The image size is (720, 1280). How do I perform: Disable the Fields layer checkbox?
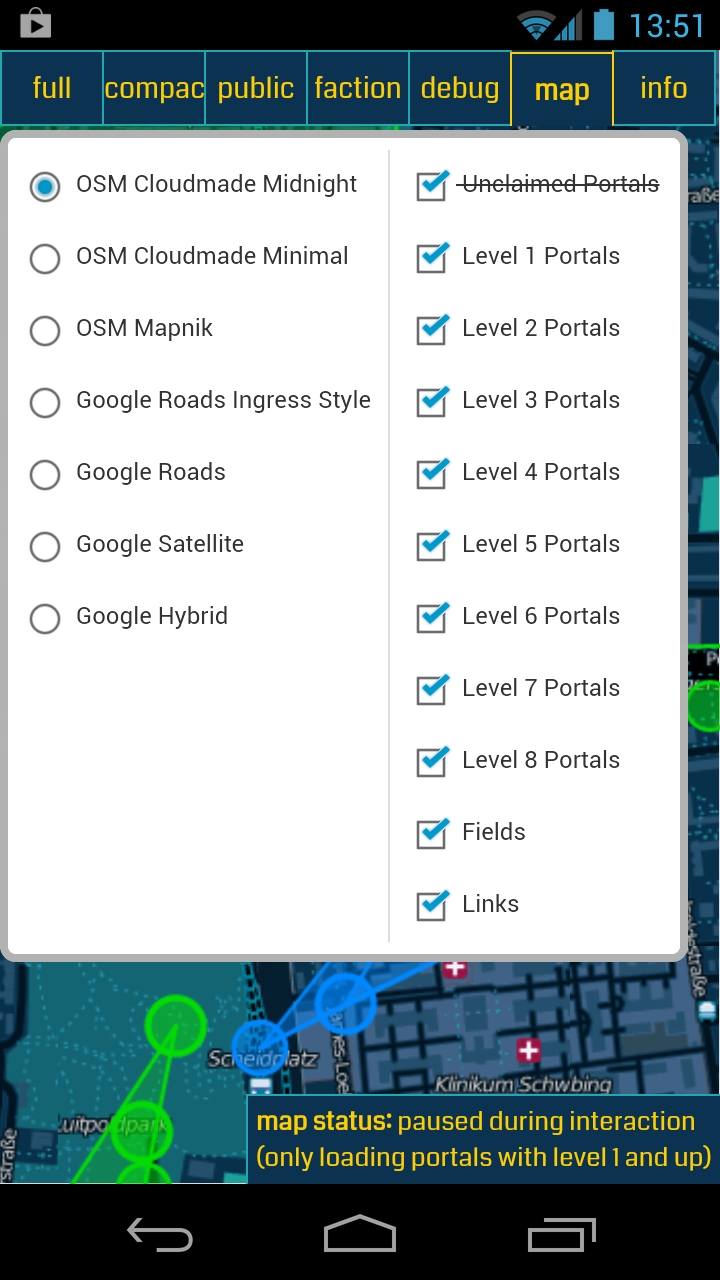(x=432, y=832)
